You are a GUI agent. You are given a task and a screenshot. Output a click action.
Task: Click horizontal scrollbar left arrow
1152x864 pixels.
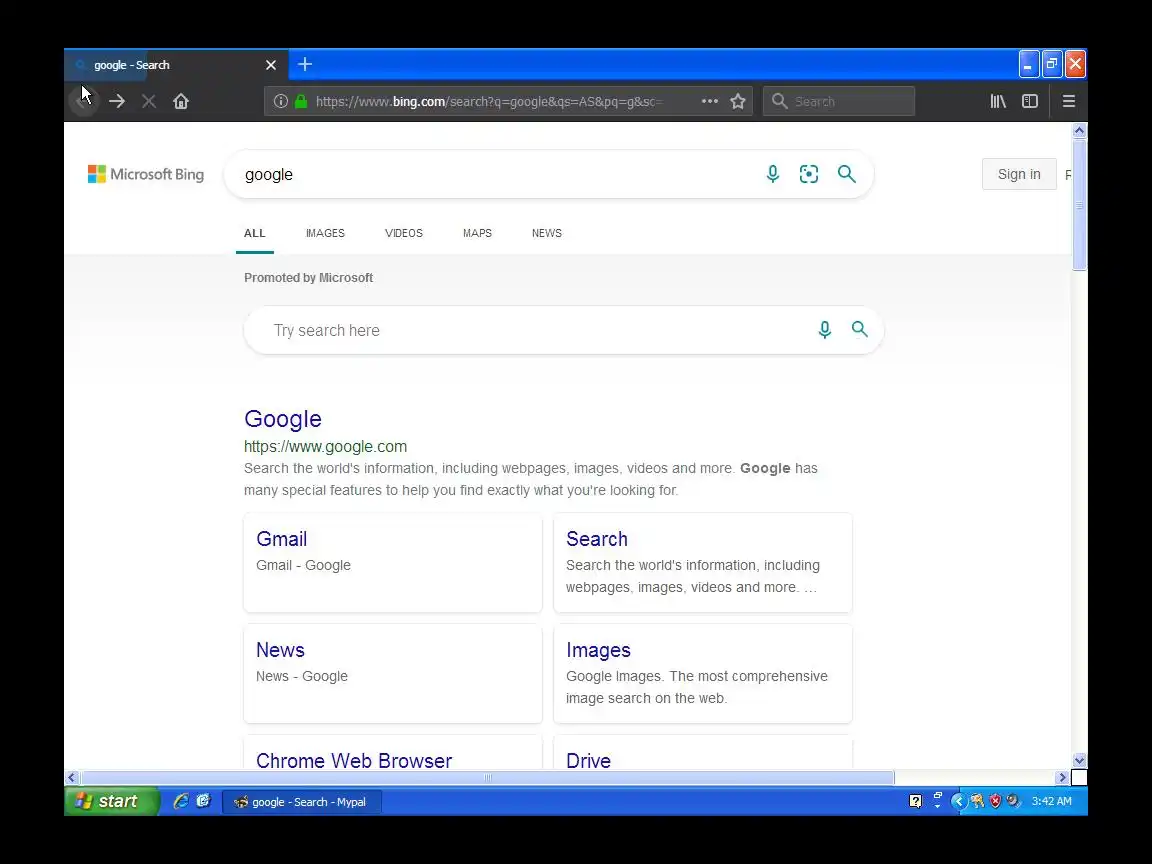click(x=72, y=777)
